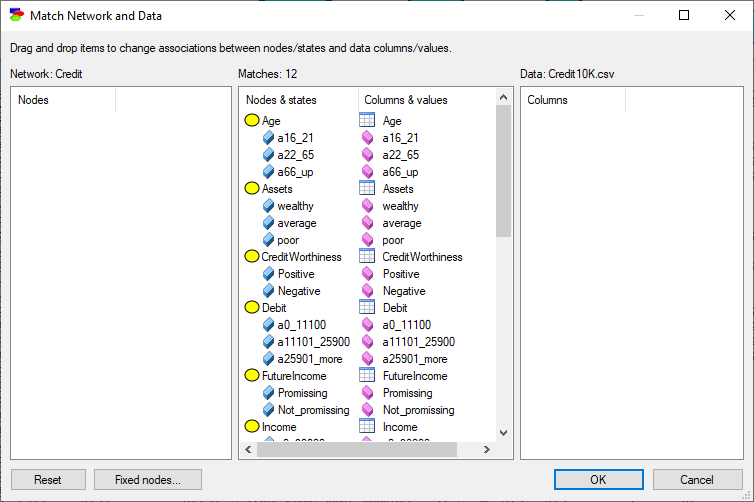Select the a16_21 value in data columns
Viewport: 754px width, 502px height.
point(401,138)
